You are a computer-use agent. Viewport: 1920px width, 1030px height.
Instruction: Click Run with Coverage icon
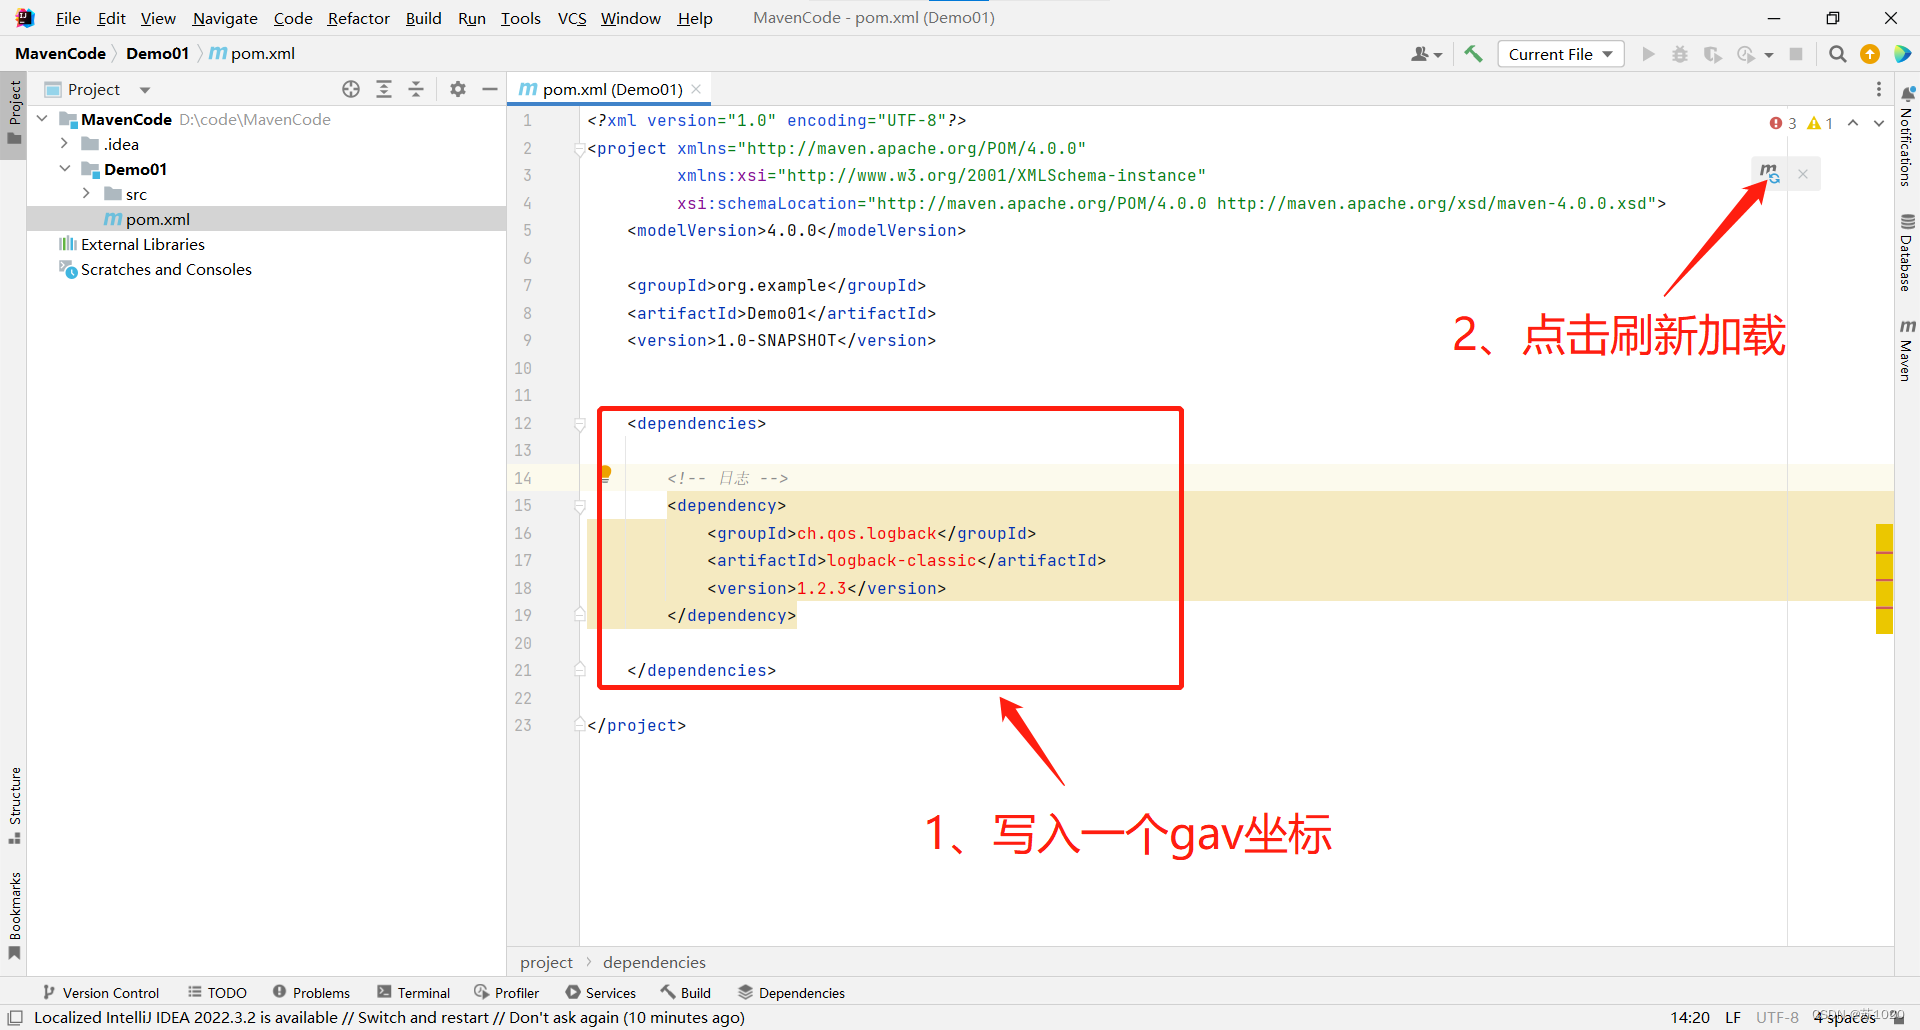coord(1712,54)
